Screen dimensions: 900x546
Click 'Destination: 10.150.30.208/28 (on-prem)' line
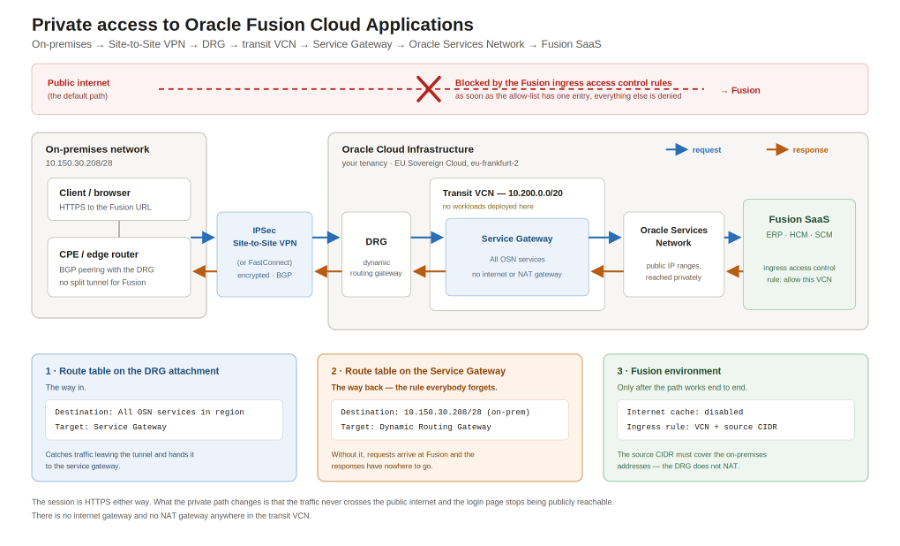click(435, 412)
